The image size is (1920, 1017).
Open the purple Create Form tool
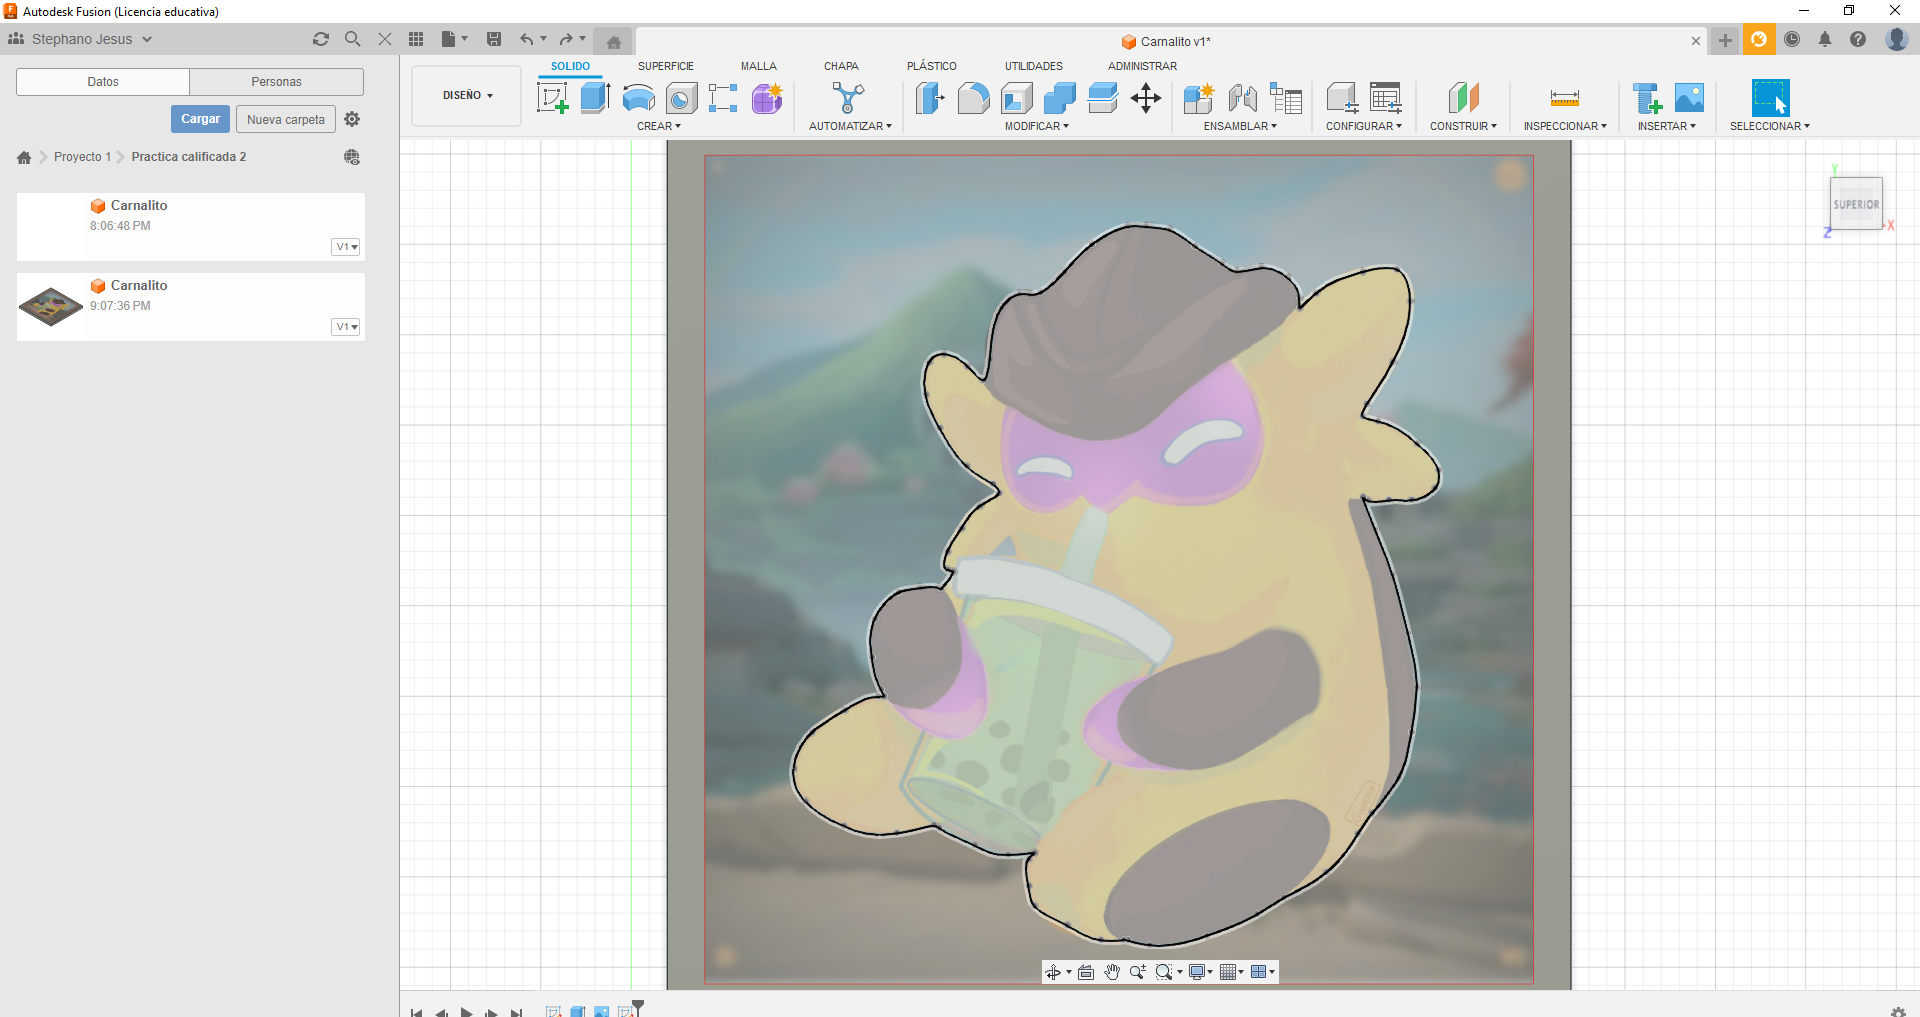coord(767,98)
